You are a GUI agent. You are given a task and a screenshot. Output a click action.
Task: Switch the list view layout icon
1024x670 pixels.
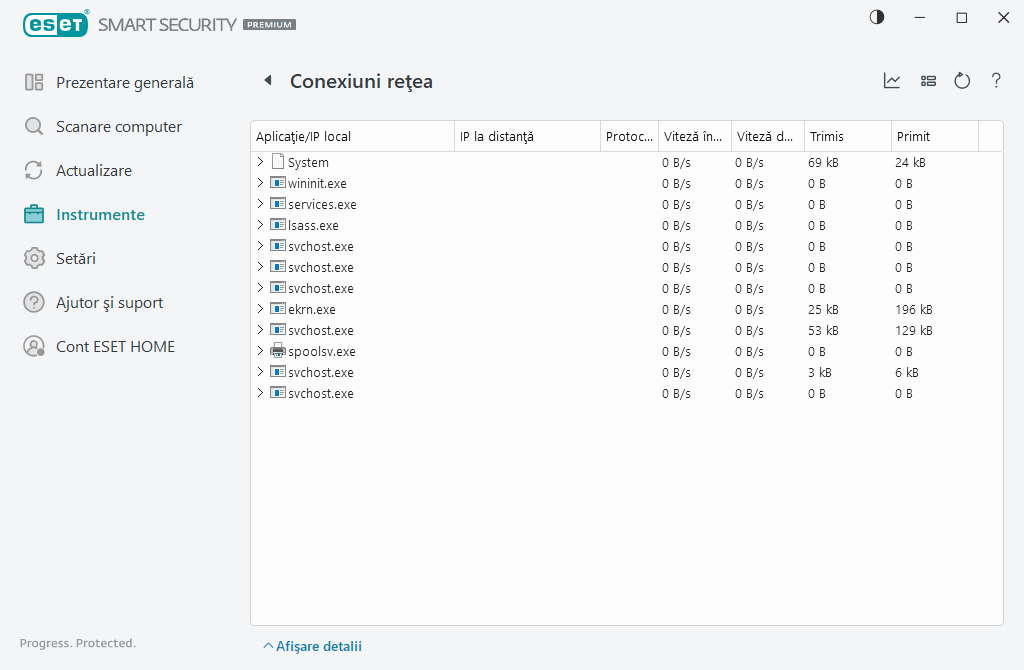[x=928, y=81]
